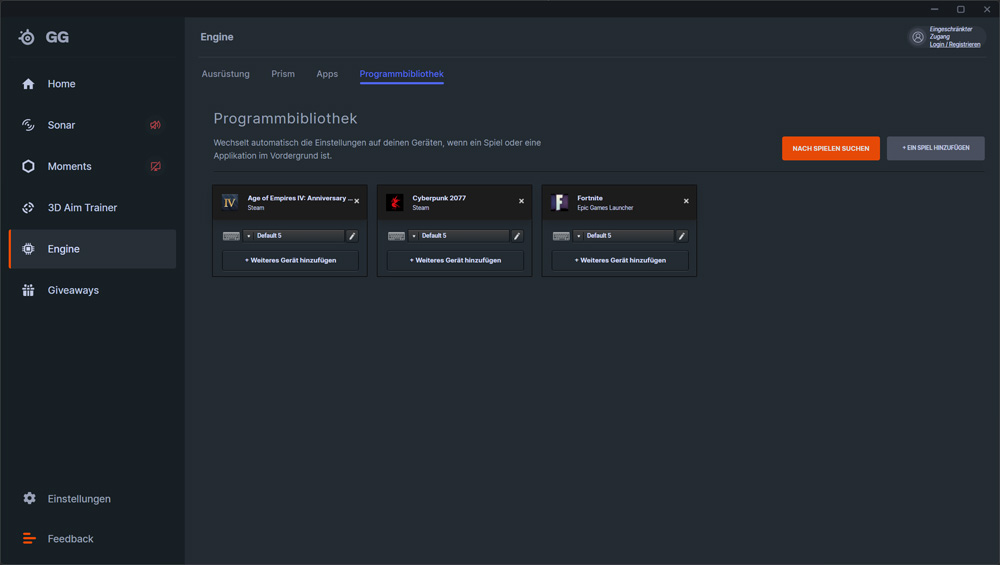
Task: Remove Fortnite card with the X
Action: tap(686, 201)
